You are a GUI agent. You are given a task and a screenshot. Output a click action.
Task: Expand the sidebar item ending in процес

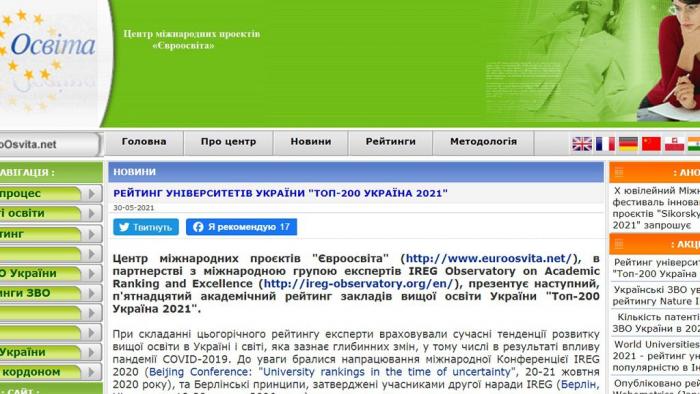click(51, 194)
